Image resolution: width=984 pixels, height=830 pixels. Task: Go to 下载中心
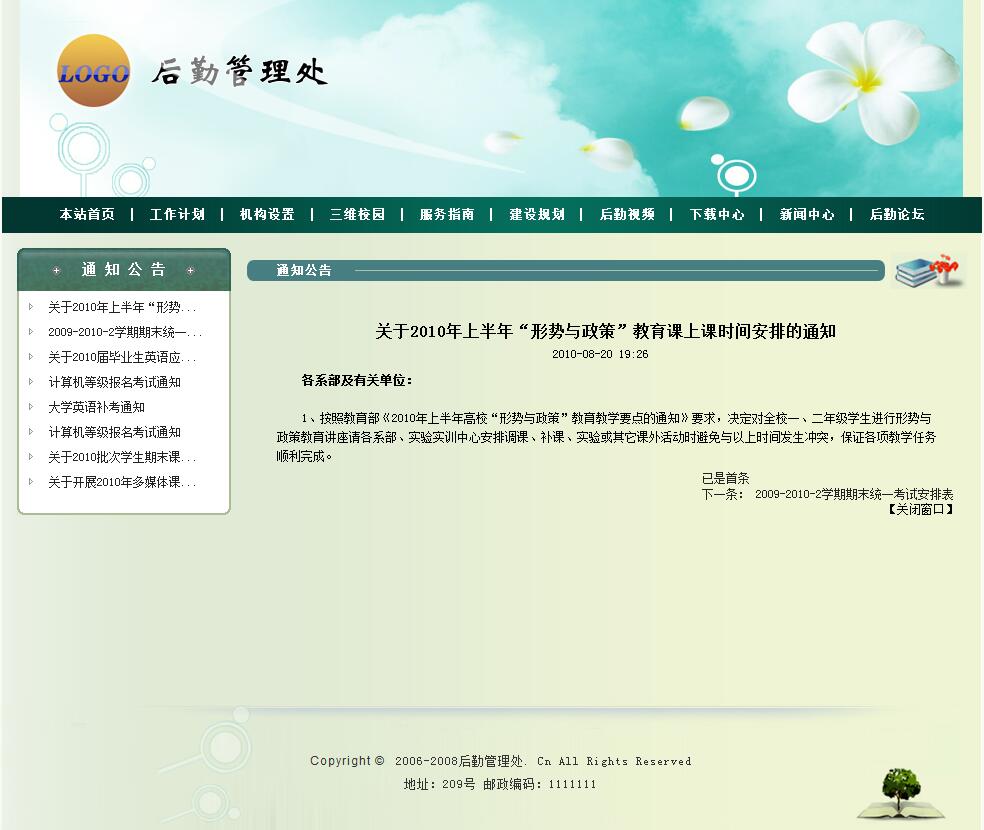[x=717, y=215]
